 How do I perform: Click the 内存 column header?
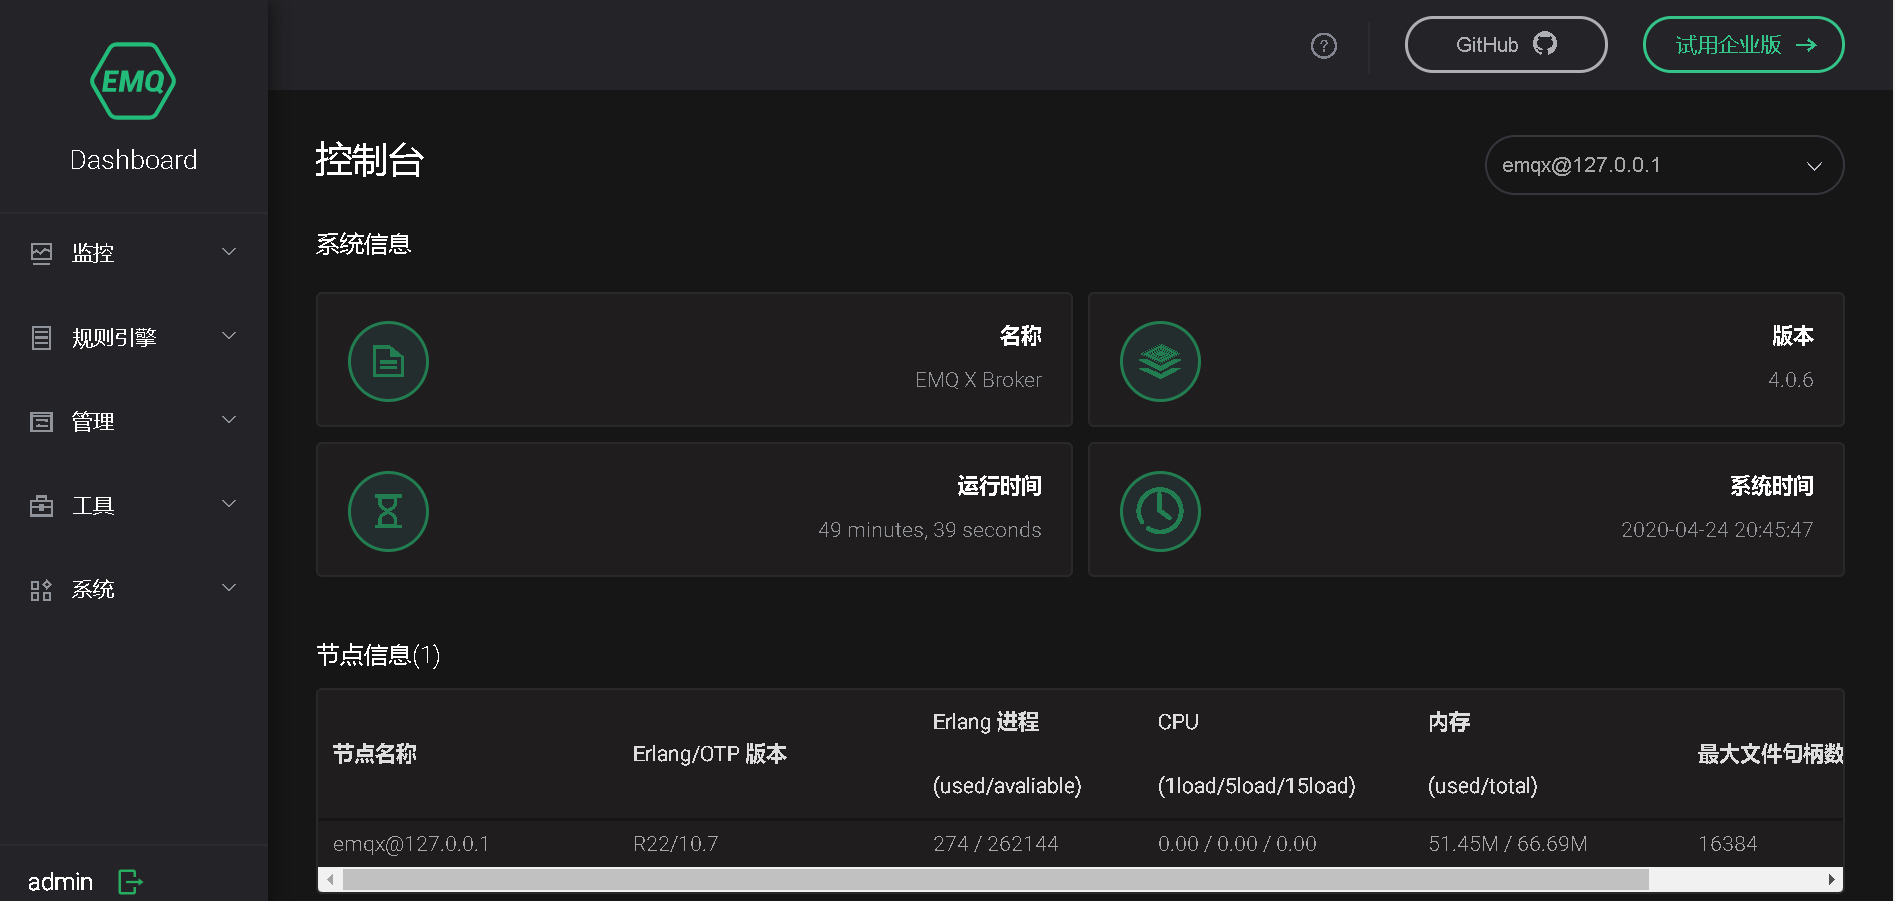[x=1449, y=722]
